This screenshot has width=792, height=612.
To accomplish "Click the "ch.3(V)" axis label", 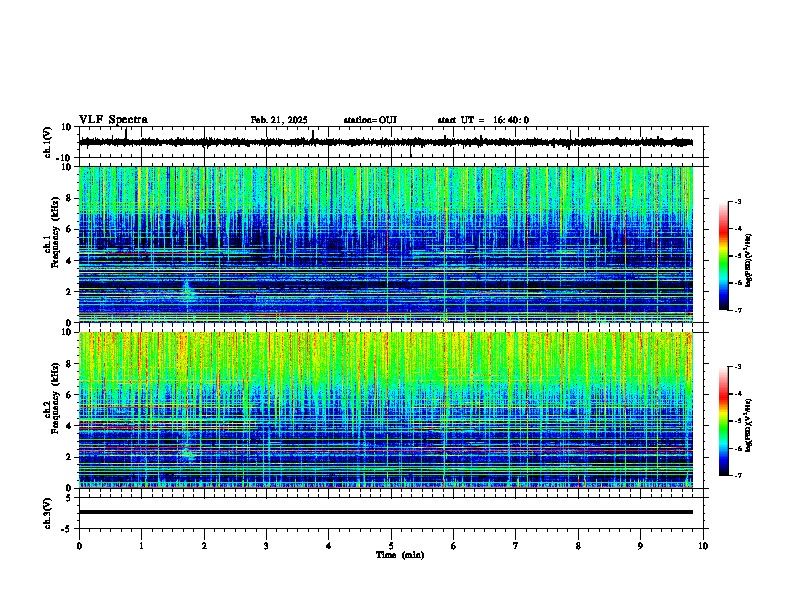I will pyautogui.click(x=48, y=513).
